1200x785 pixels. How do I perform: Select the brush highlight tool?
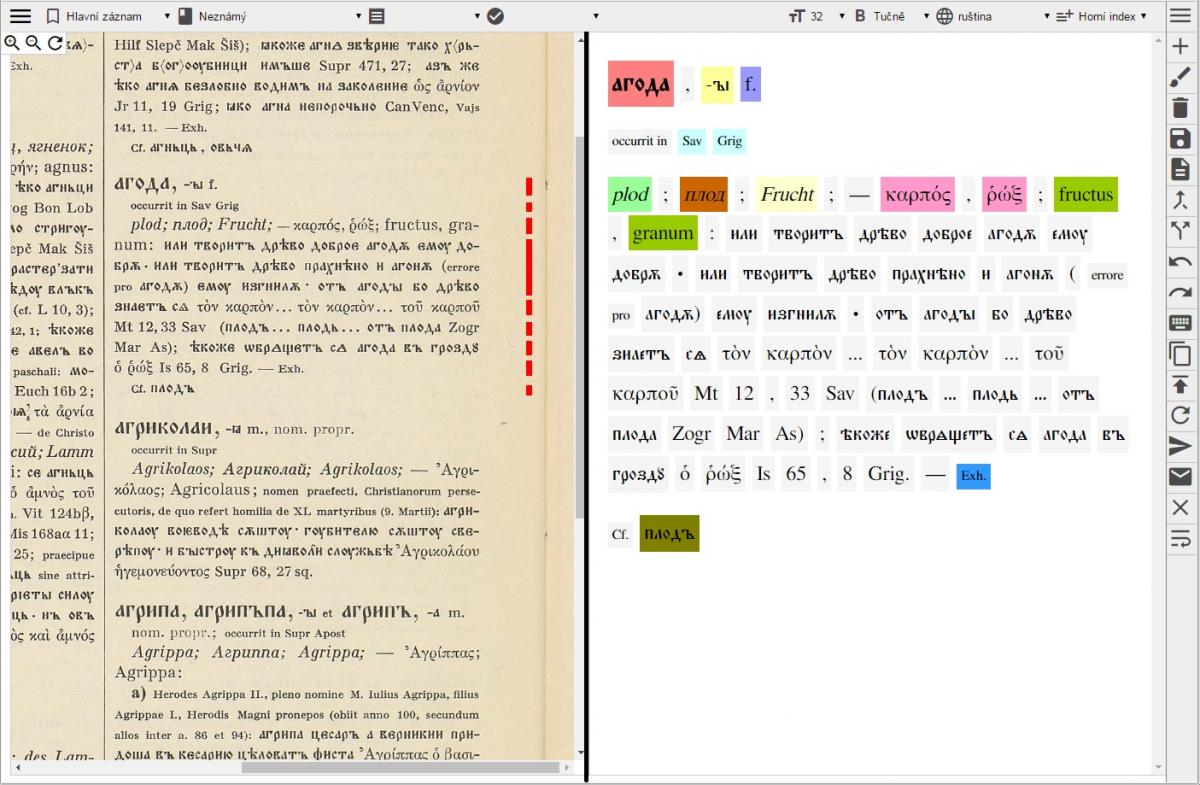click(1180, 77)
